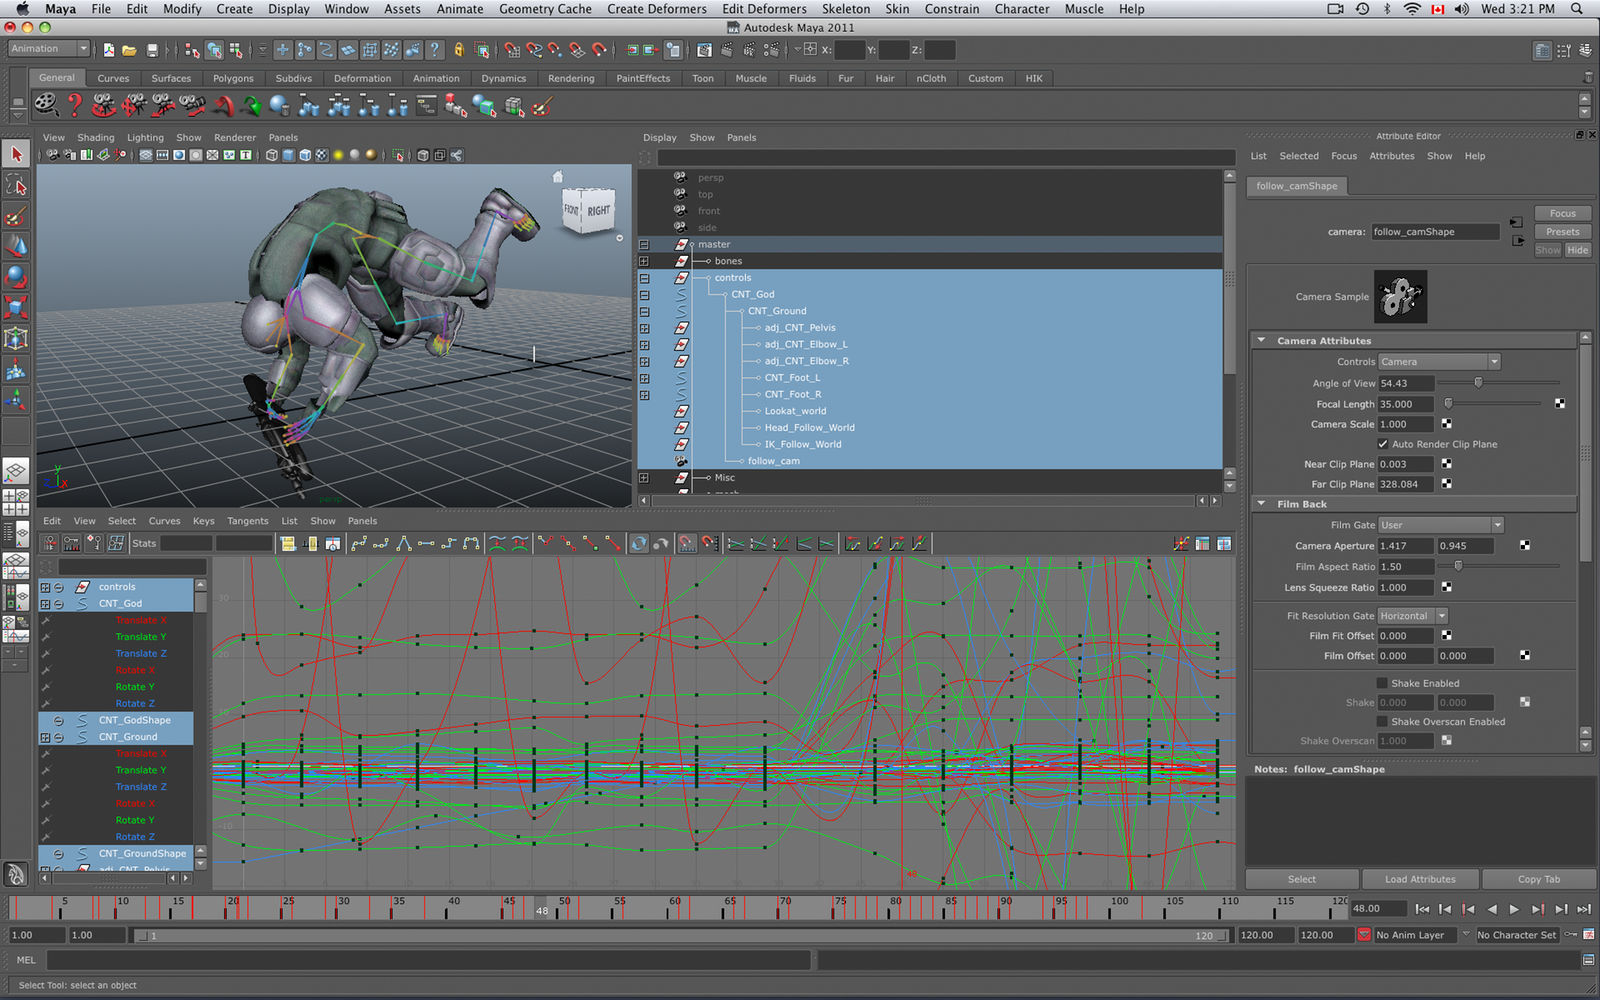Toggle Auto Render Clip Plane checkbox
Image resolution: width=1600 pixels, height=1000 pixels.
click(1383, 444)
